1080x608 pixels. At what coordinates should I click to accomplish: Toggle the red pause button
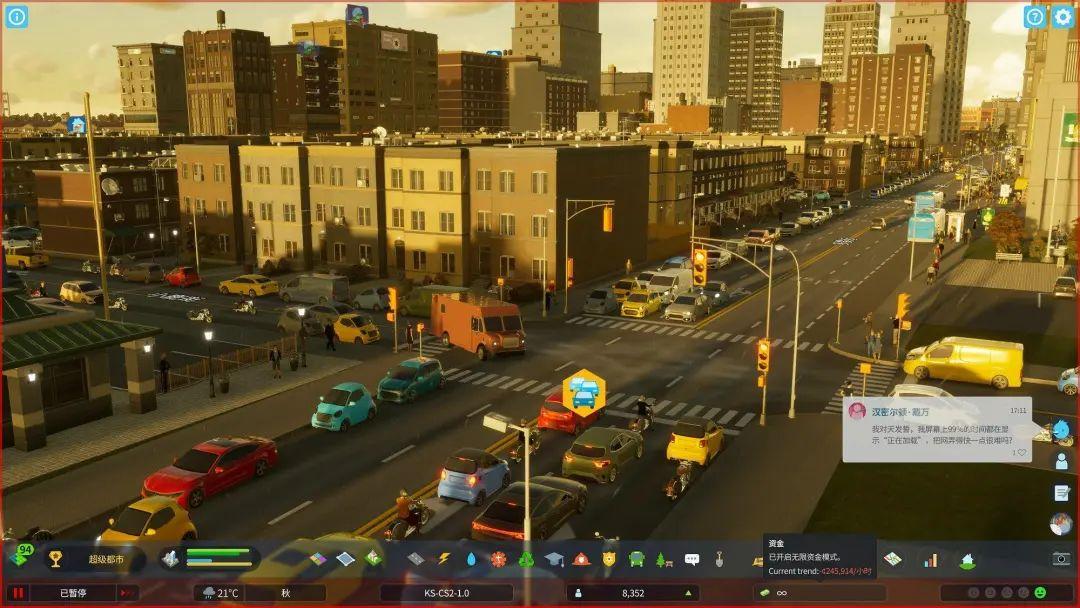click(18, 593)
